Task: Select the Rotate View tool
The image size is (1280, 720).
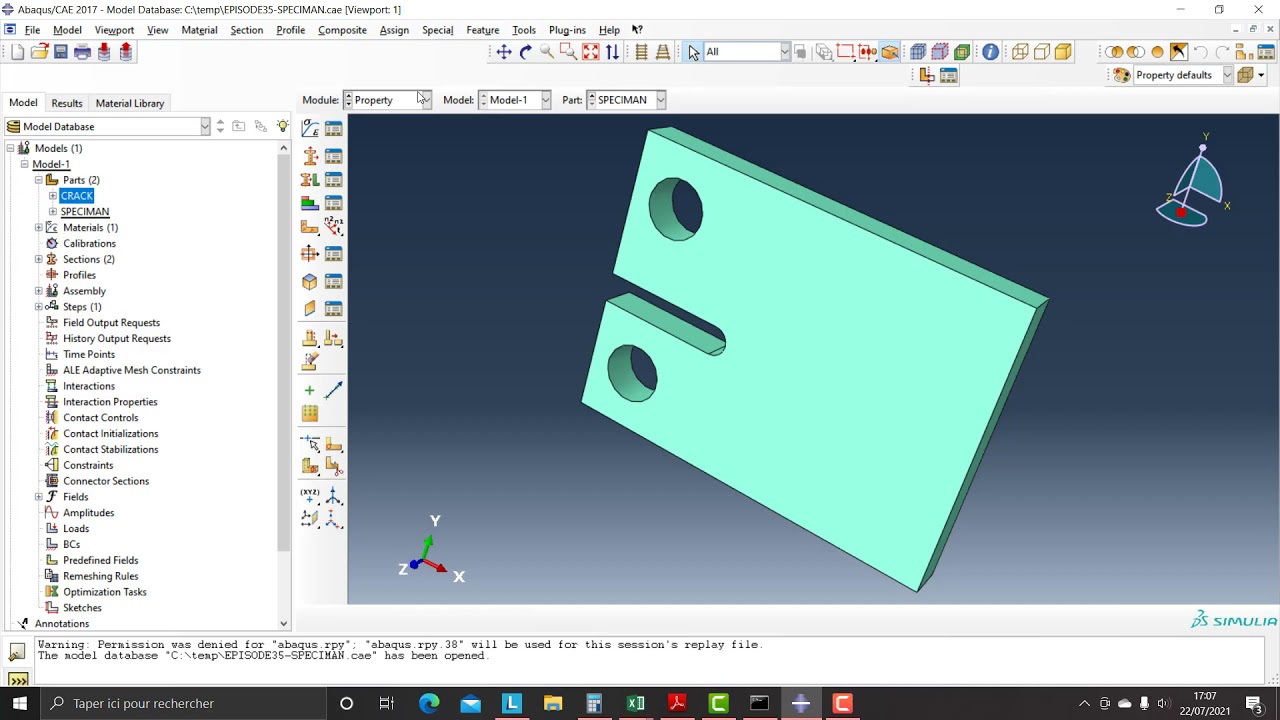Action: tap(526, 52)
